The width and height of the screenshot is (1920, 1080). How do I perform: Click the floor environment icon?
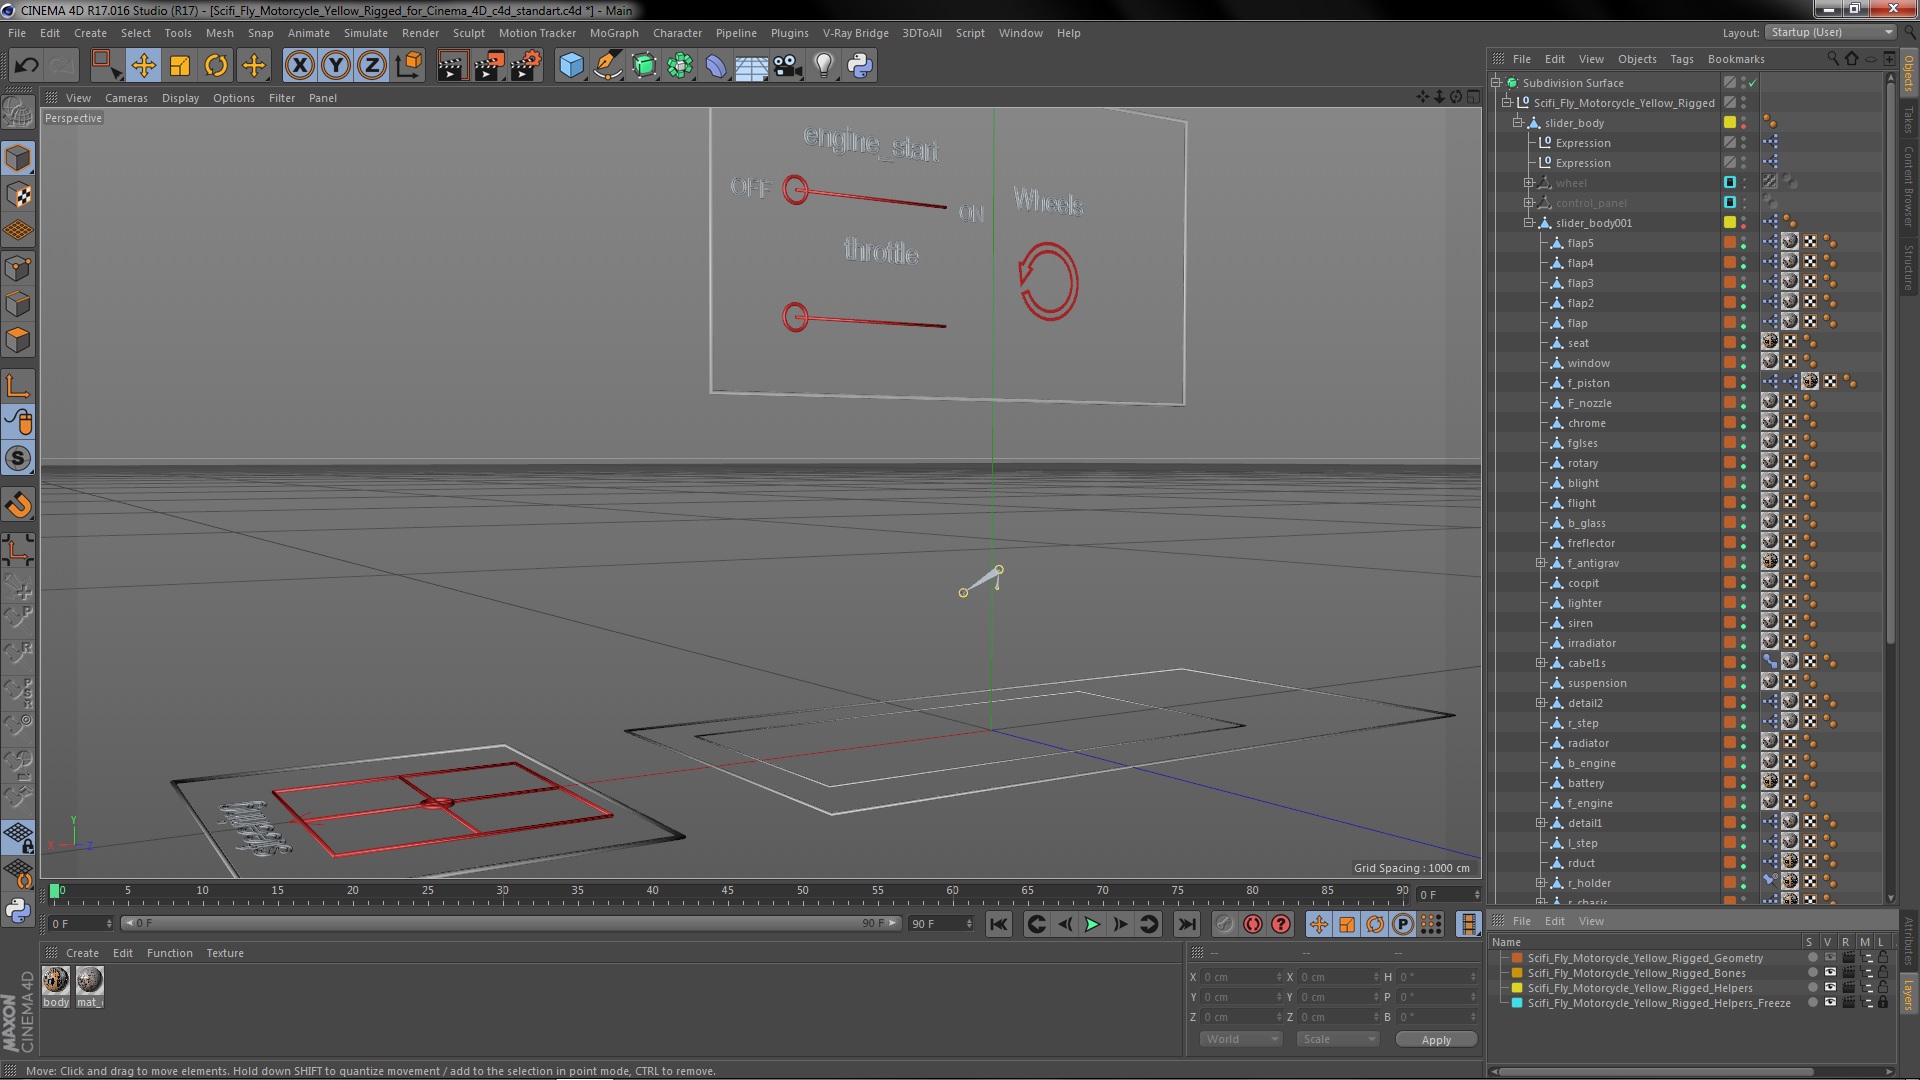751,66
